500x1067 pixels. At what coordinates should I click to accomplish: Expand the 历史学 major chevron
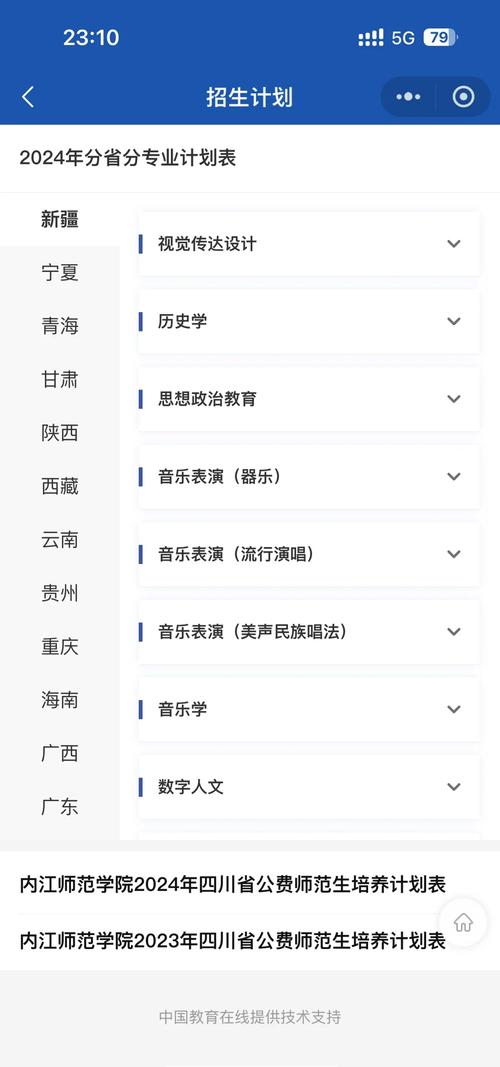tap(454, 321)
